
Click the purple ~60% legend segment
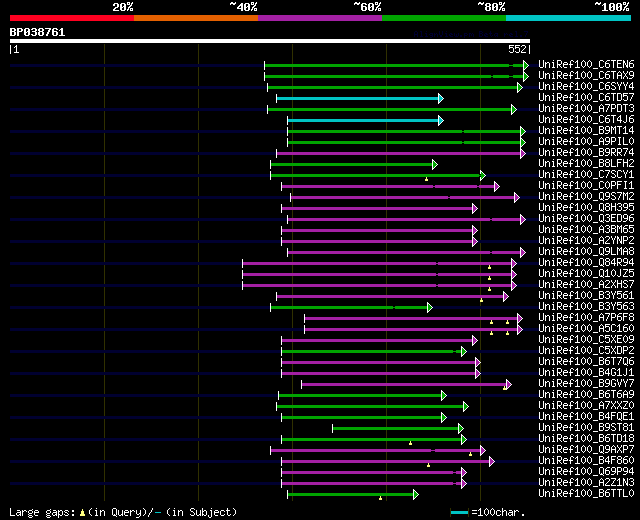(320, 18)
